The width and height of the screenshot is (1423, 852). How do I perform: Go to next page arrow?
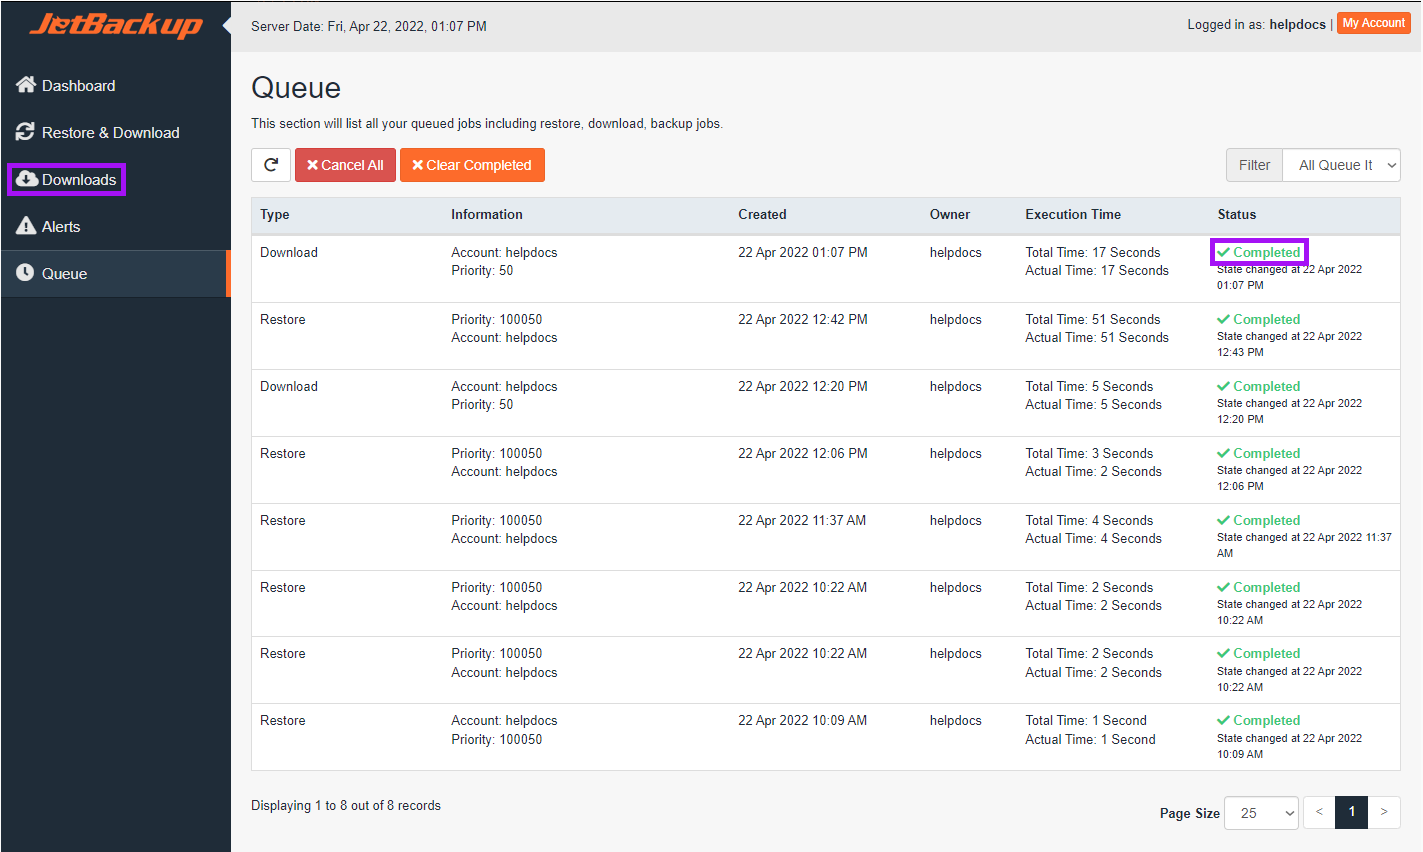click(1384, 812)
